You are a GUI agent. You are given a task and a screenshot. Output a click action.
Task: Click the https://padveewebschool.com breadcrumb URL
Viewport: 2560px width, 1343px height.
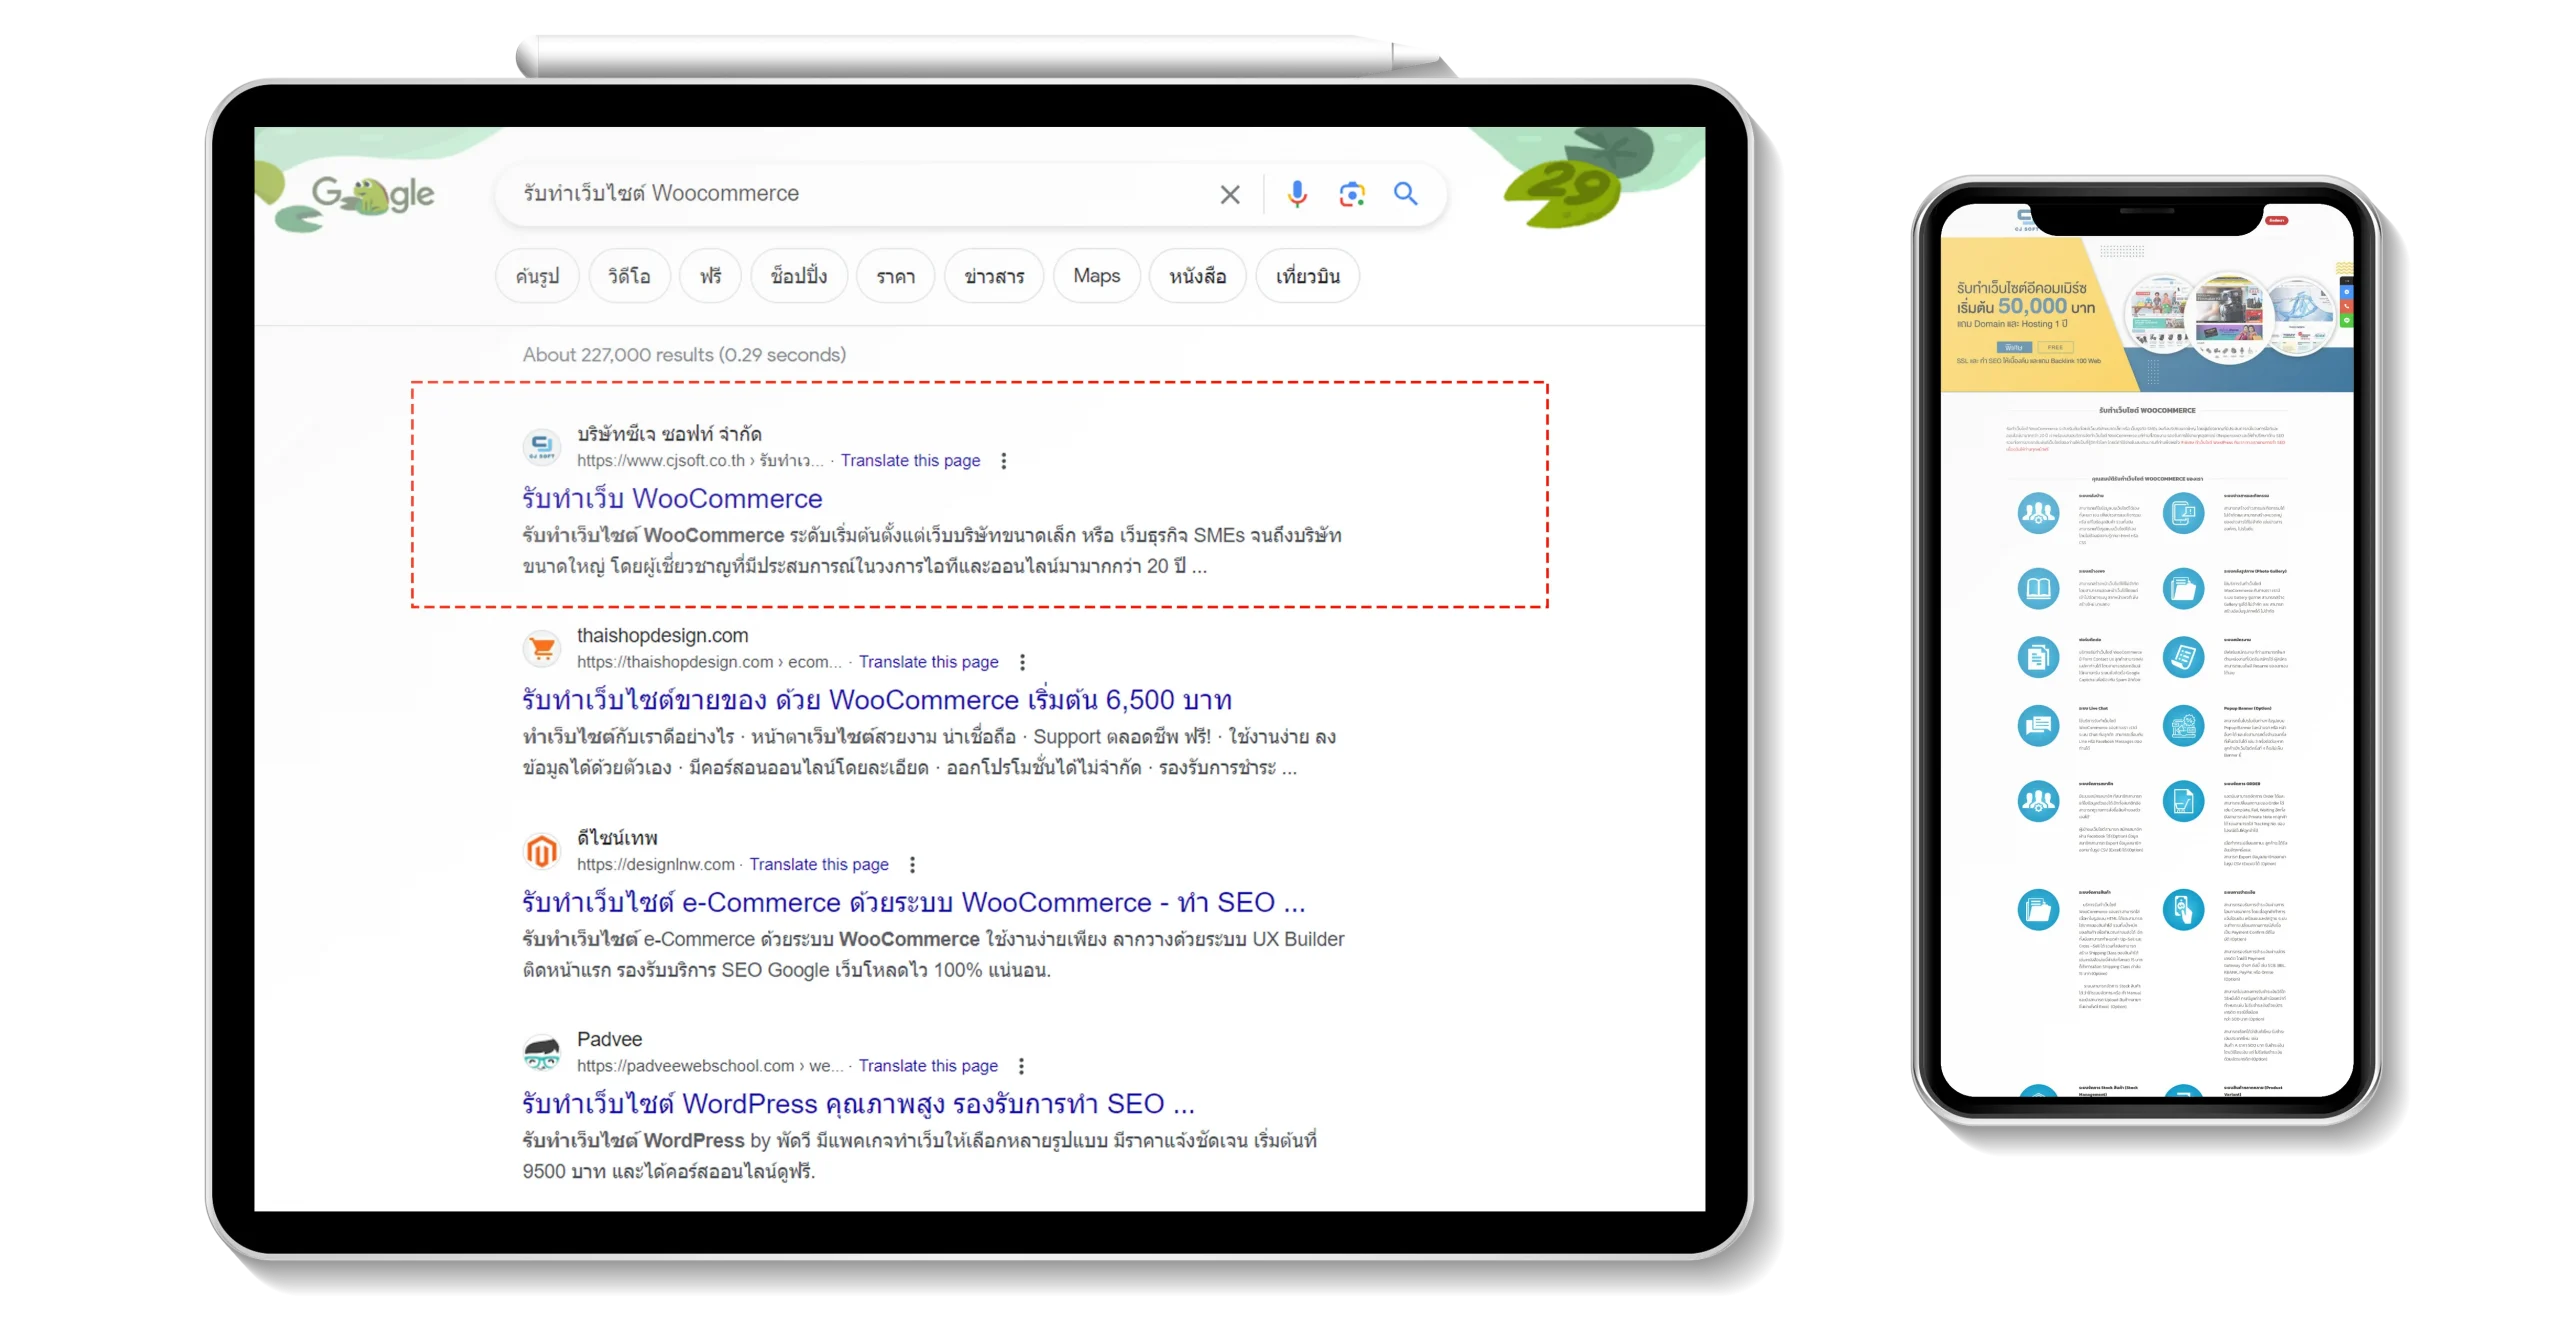(708, 1066)
